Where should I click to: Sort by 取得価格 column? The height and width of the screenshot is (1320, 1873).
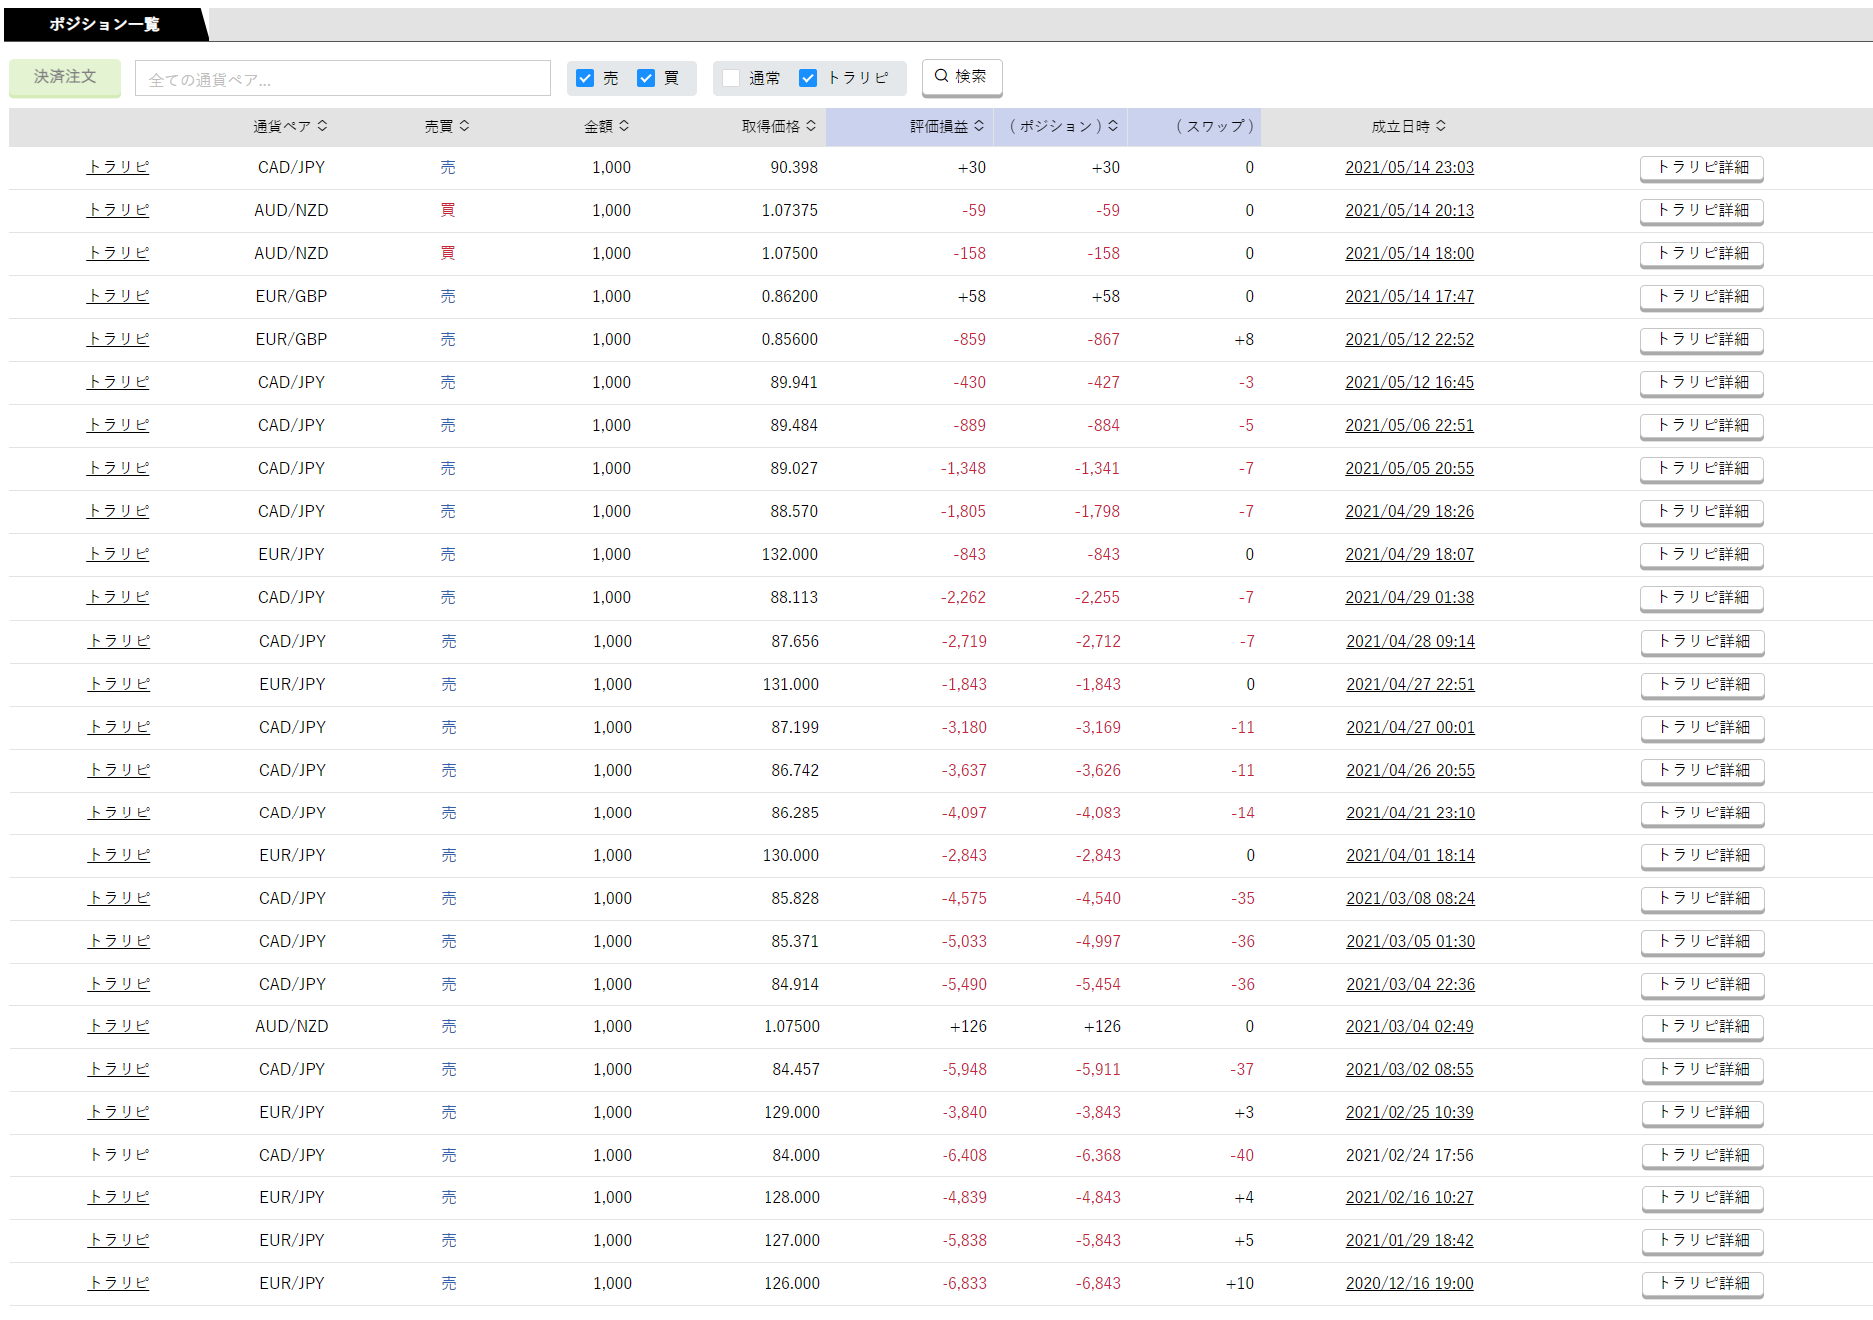coord(779,126)
